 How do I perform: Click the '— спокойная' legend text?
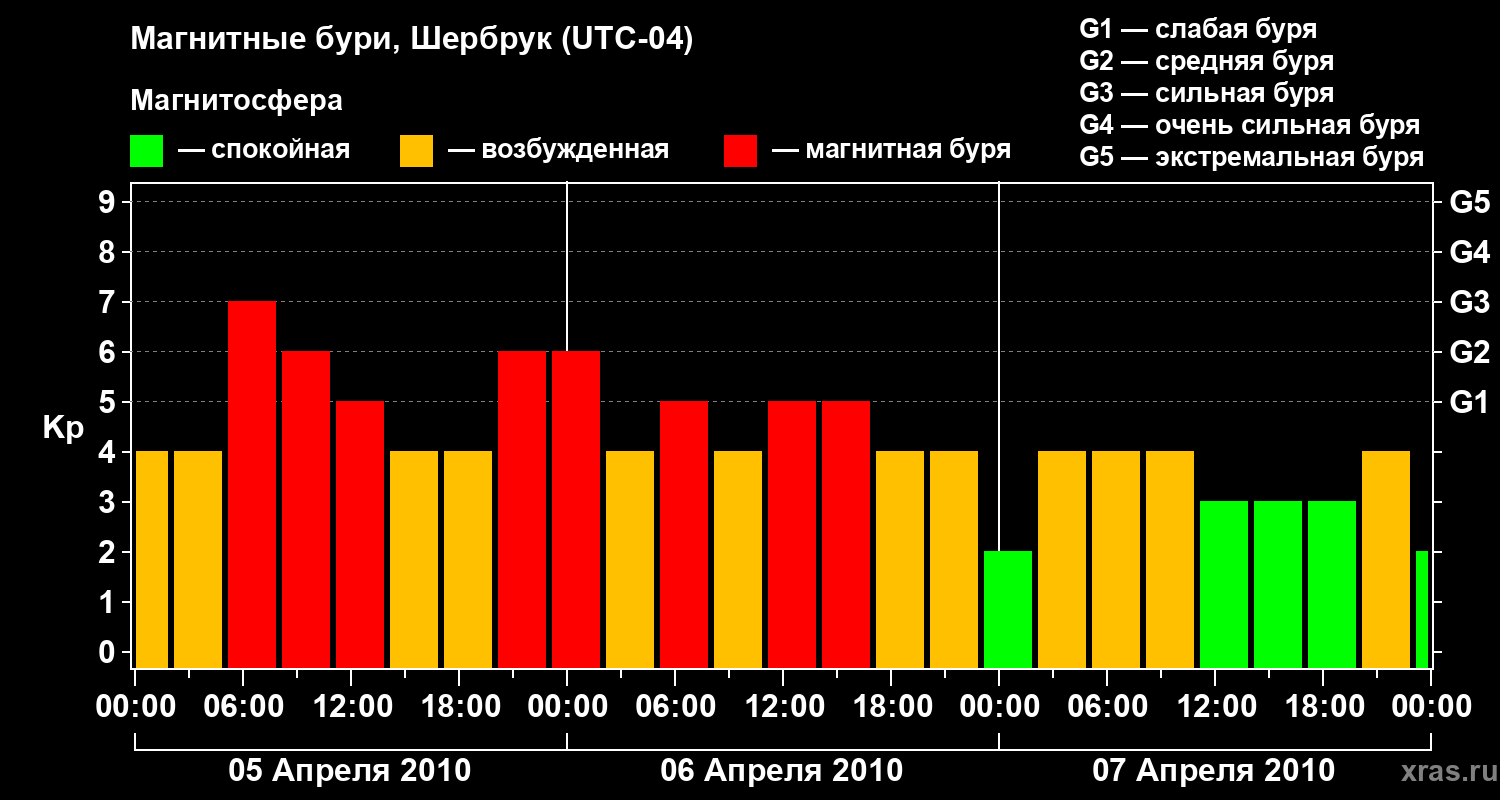tap(264, 151)
